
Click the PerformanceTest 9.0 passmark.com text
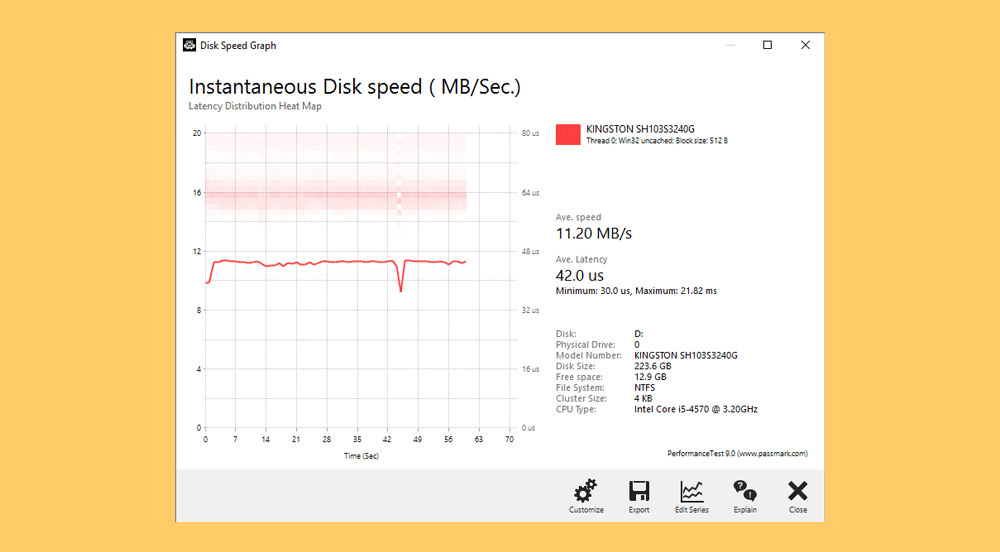(737, 453)
